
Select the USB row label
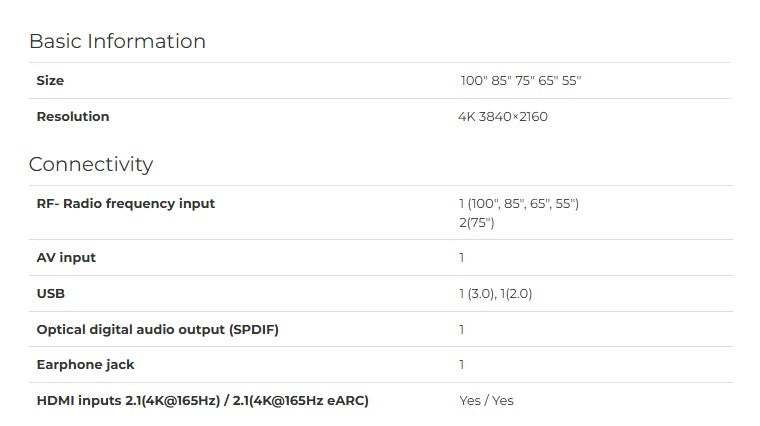[x=51, y=294]
